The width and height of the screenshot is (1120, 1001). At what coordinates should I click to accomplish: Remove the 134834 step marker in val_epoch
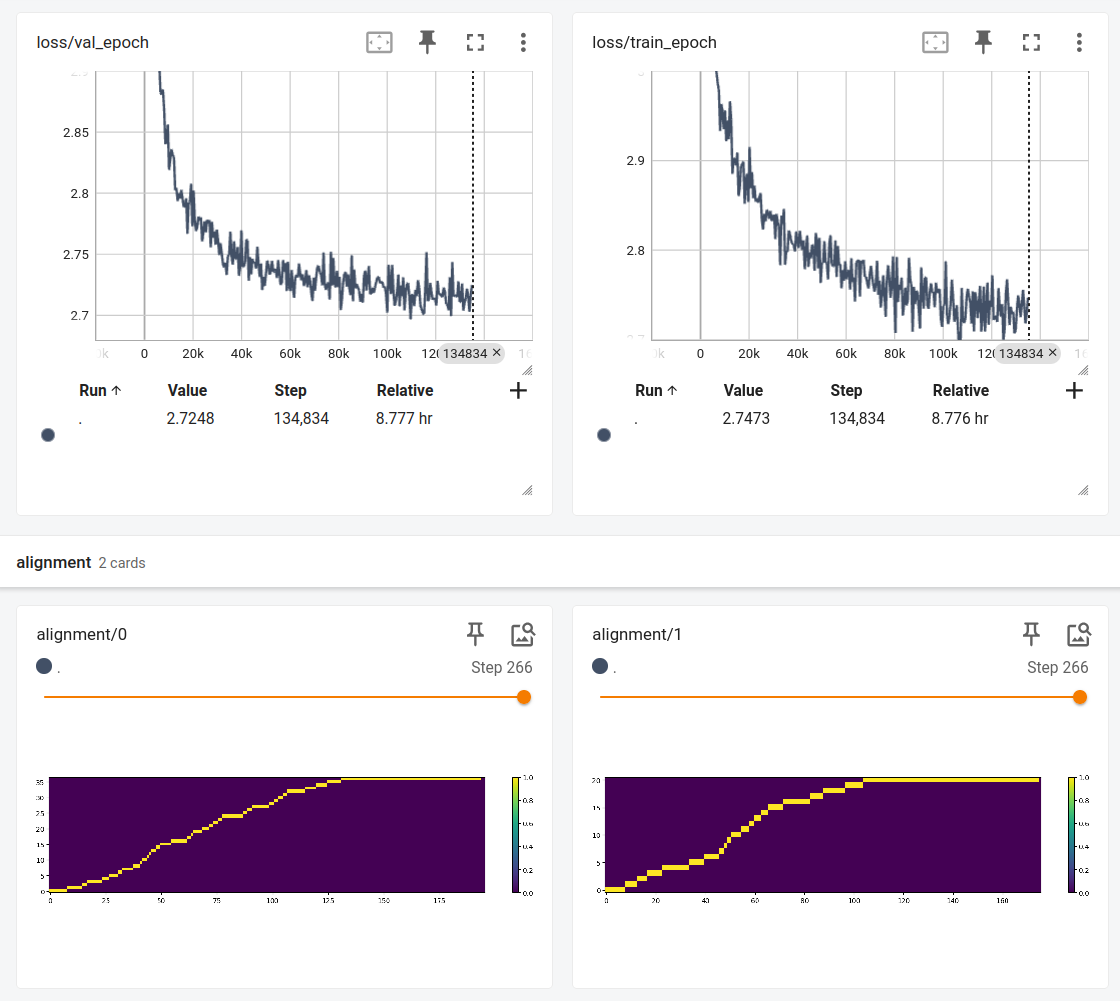point(497,353)
